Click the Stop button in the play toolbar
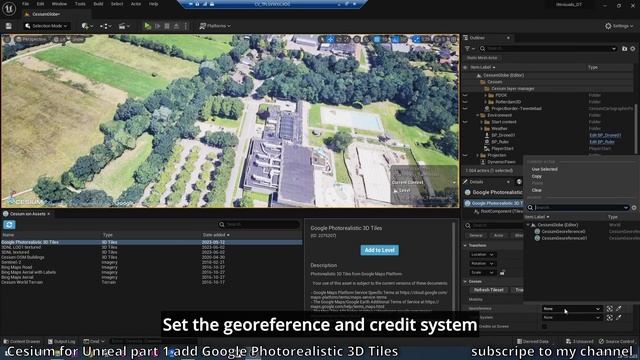Screen dimensions: 640x360 [x=167, y=26]
